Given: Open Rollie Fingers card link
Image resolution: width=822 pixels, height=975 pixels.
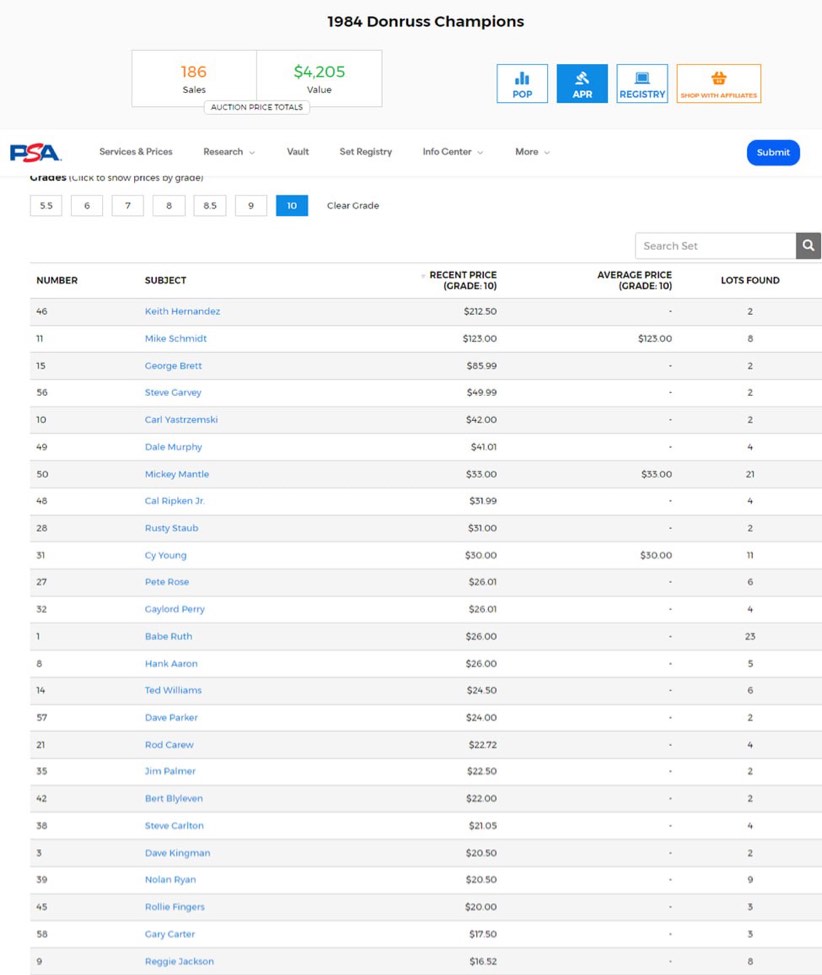Looking at the screenshot, I should (x=174, y=907).
